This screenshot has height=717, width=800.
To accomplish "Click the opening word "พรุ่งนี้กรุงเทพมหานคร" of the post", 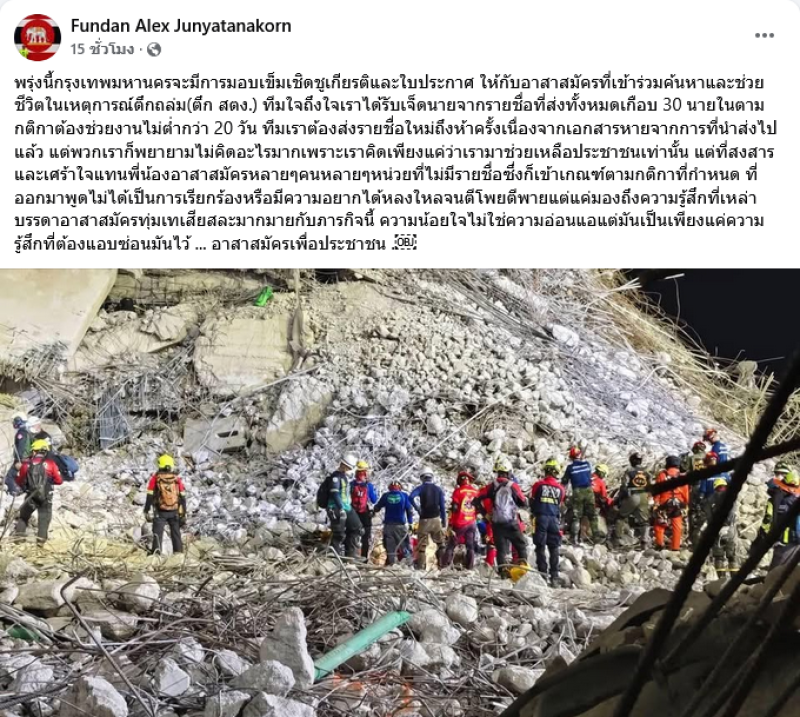I will (82, 83).
